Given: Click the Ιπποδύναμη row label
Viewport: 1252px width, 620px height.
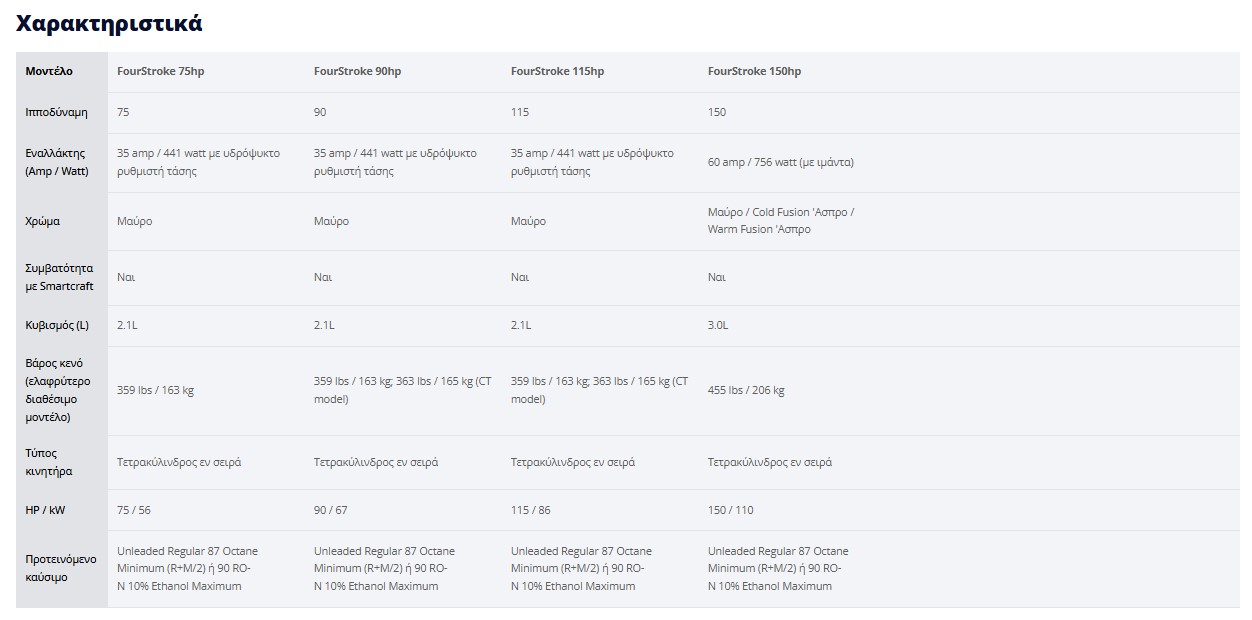Looking at the screenshot, I should click(57, 113).
